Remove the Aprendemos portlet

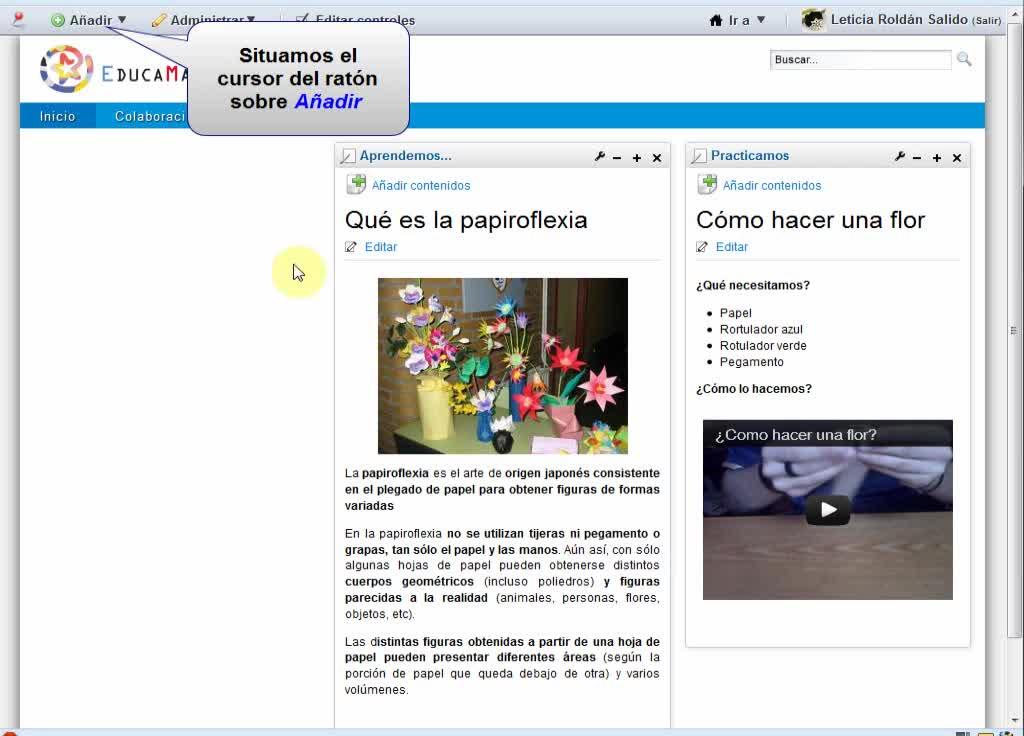pyautogui.click(x=657, y=158)
